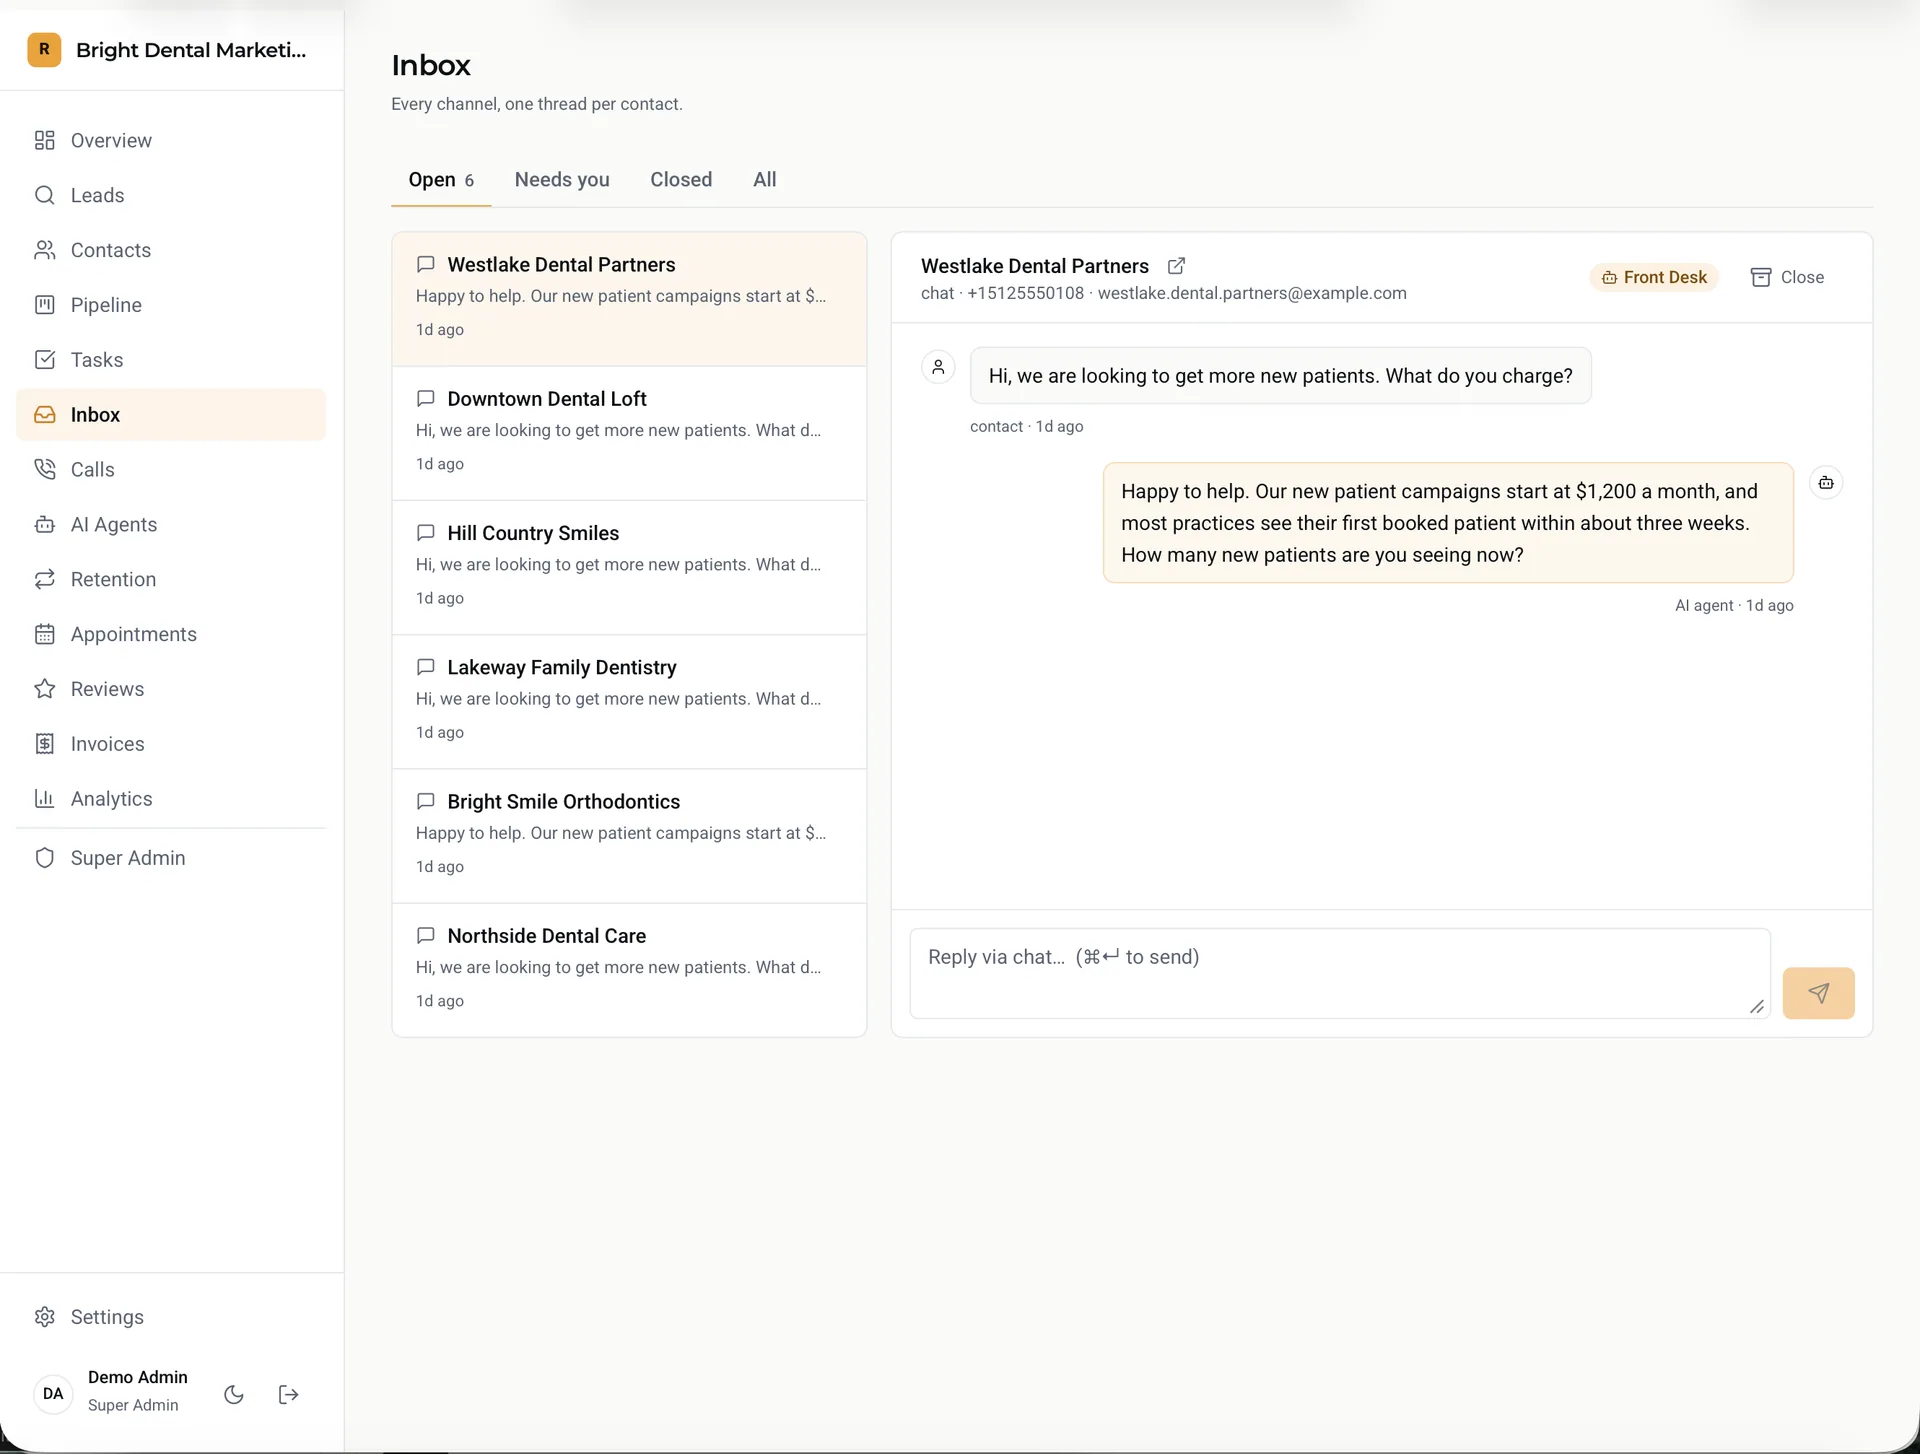The image size is (1920, 1454).
Task: Open Lakeway Family Dentistry conversation
Action: (x=629, y=701)
